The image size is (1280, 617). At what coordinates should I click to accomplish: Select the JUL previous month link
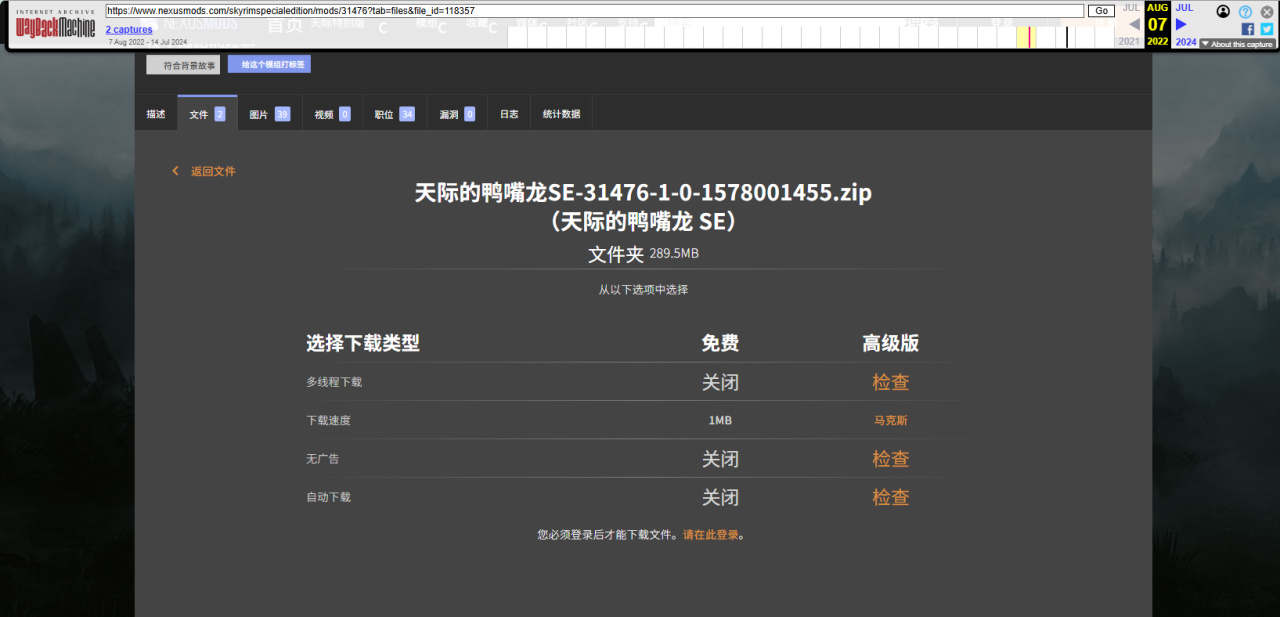coord(1131,8)
